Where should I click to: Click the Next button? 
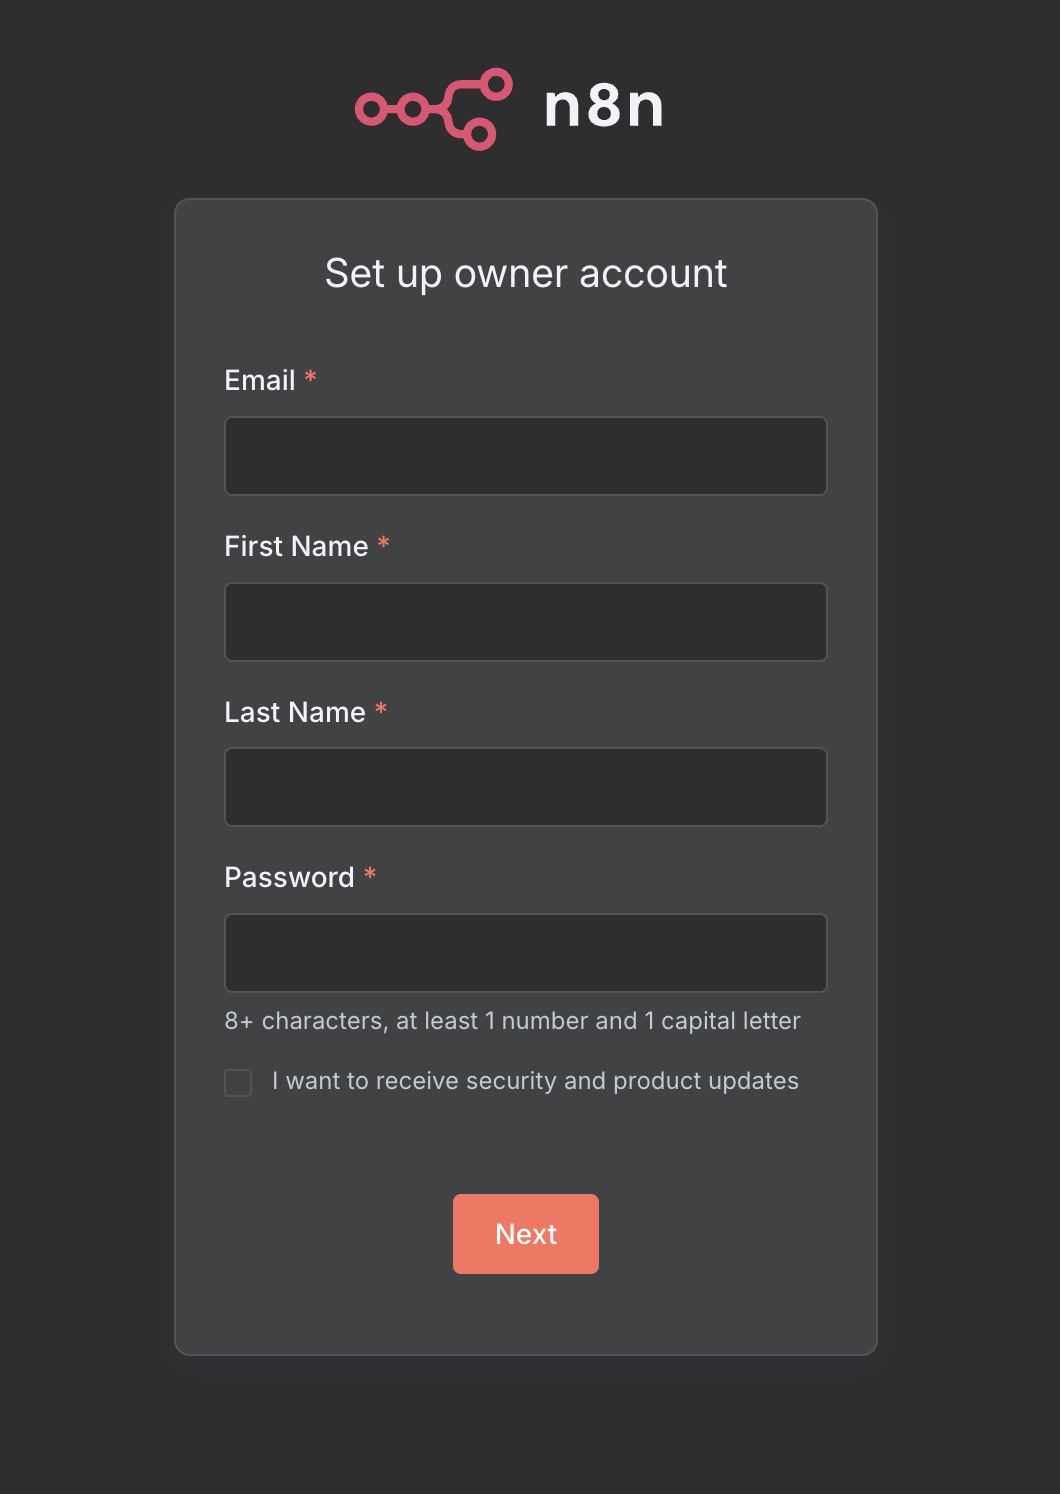[x=526, y=1234]
